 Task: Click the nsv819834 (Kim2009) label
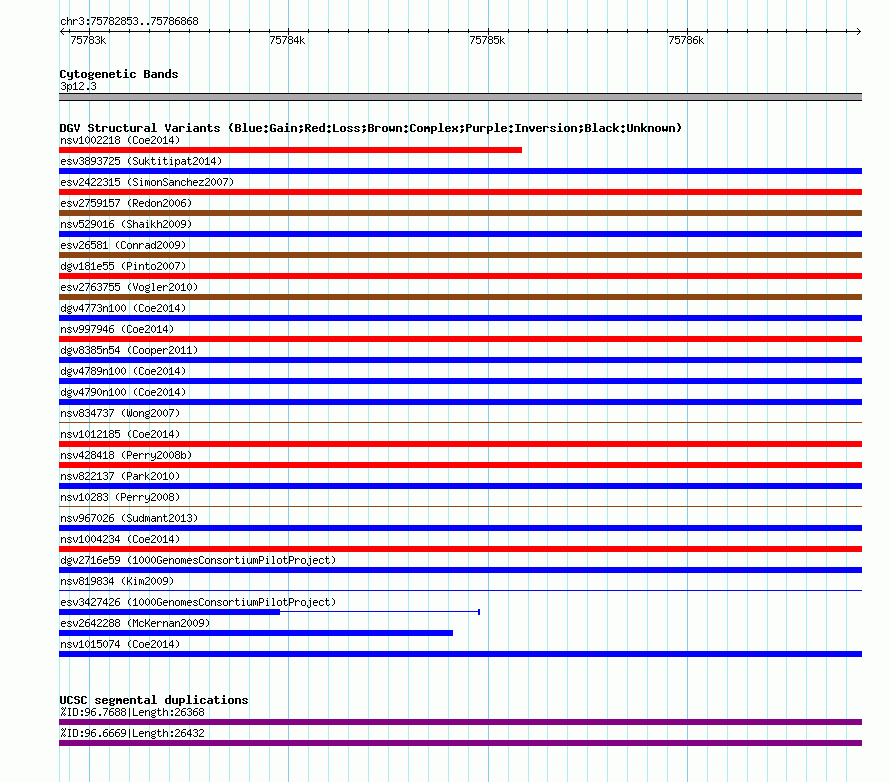click(x=117, y=581)
